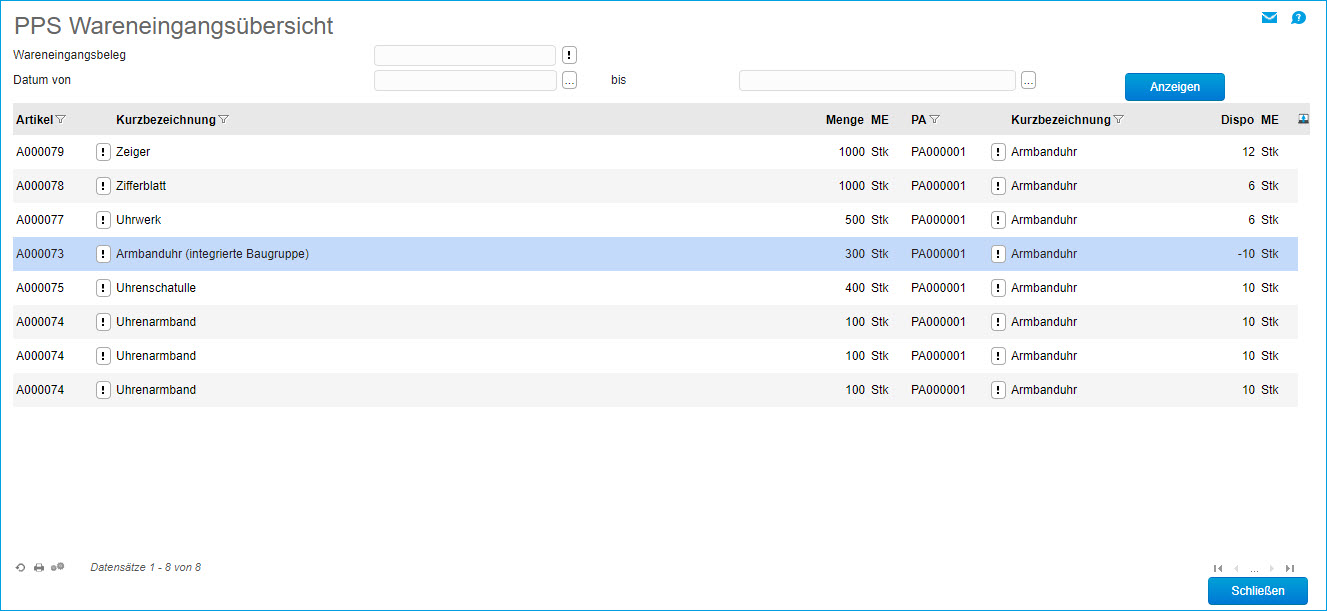The height and width of the screenshot is (611, 1327).
Task: Open the gears settings icon in footer
Action: pos(58,567)
